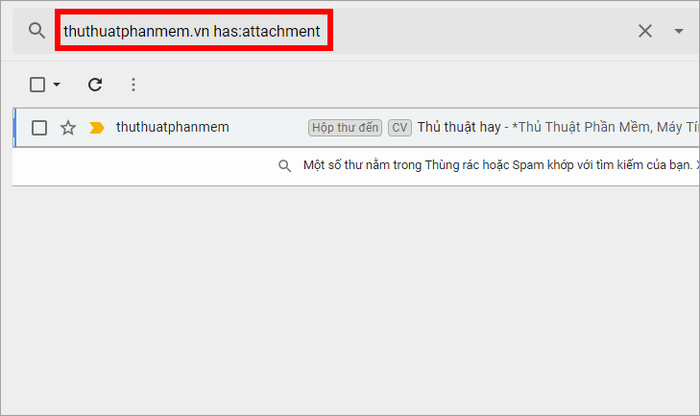Expand the selection options arrow beside select-all
The height and width of the screenshot is (416, 700).
tap(57, 84)
